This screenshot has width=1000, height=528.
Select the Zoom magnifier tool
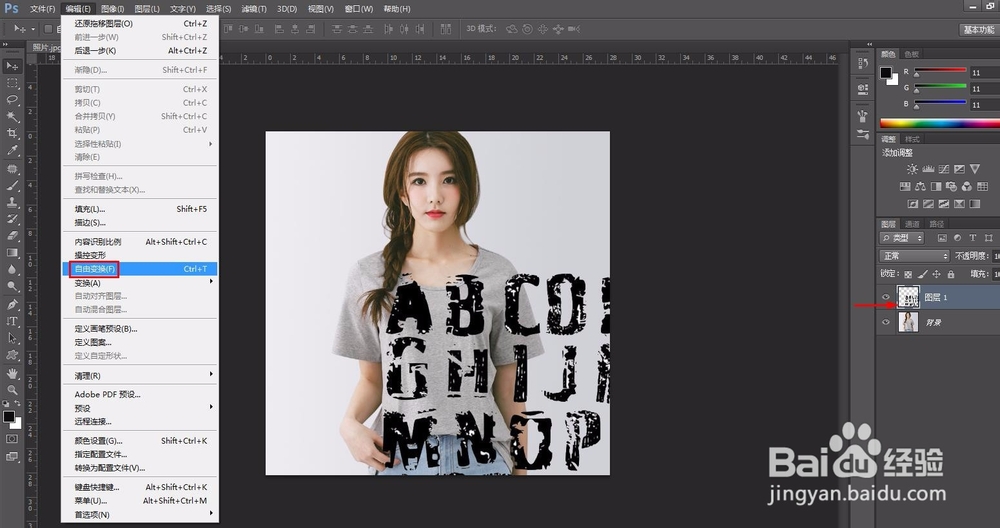tap(13, 389)
